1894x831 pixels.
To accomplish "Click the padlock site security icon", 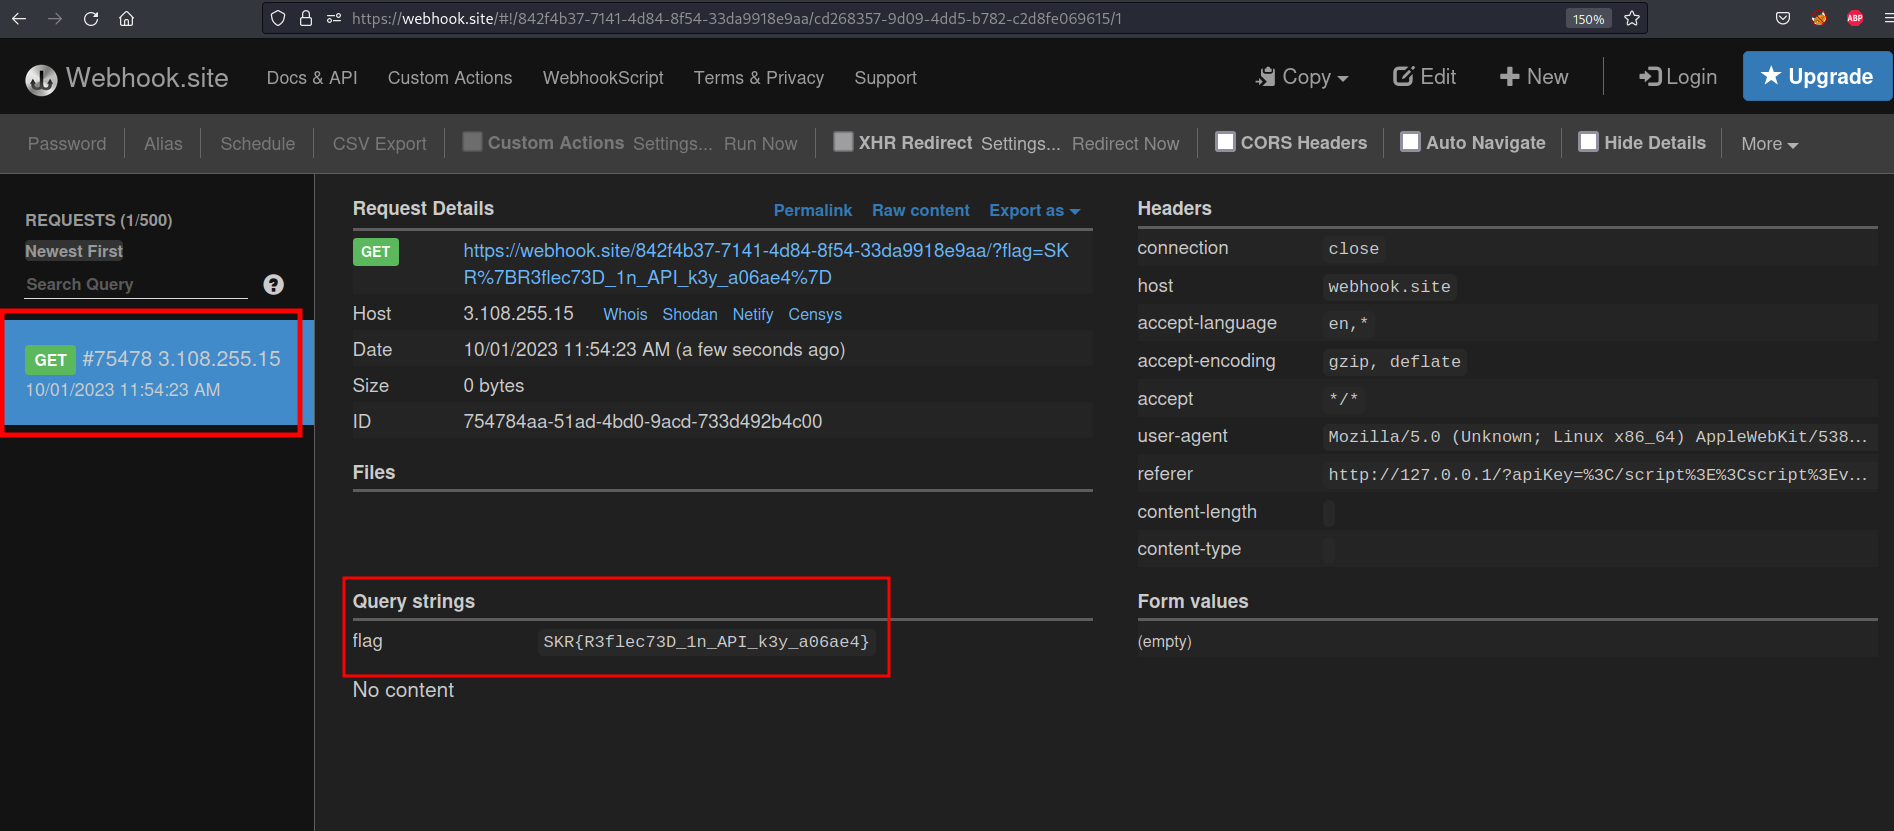I will (306, 18).
